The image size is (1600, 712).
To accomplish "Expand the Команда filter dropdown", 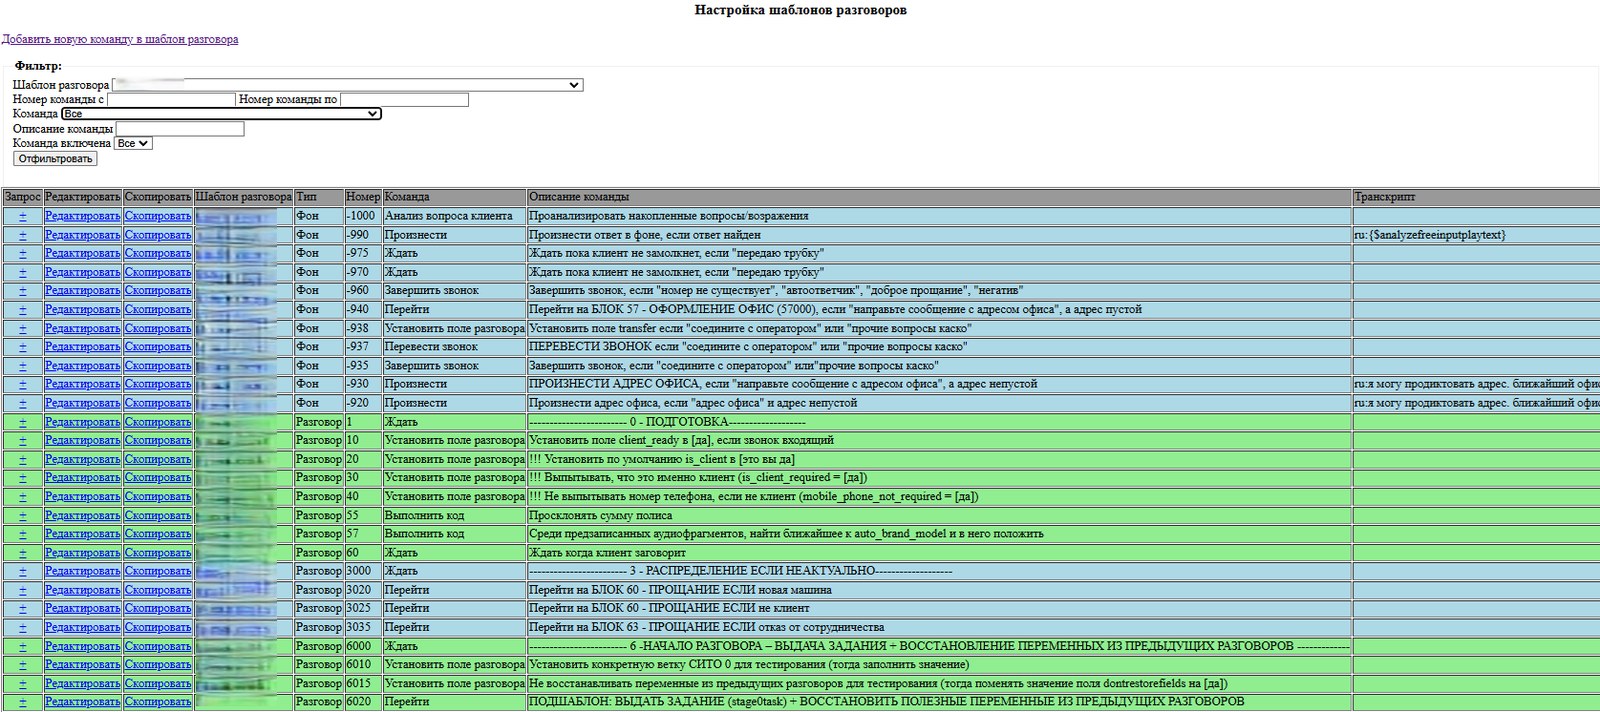I will pos(221,114).
